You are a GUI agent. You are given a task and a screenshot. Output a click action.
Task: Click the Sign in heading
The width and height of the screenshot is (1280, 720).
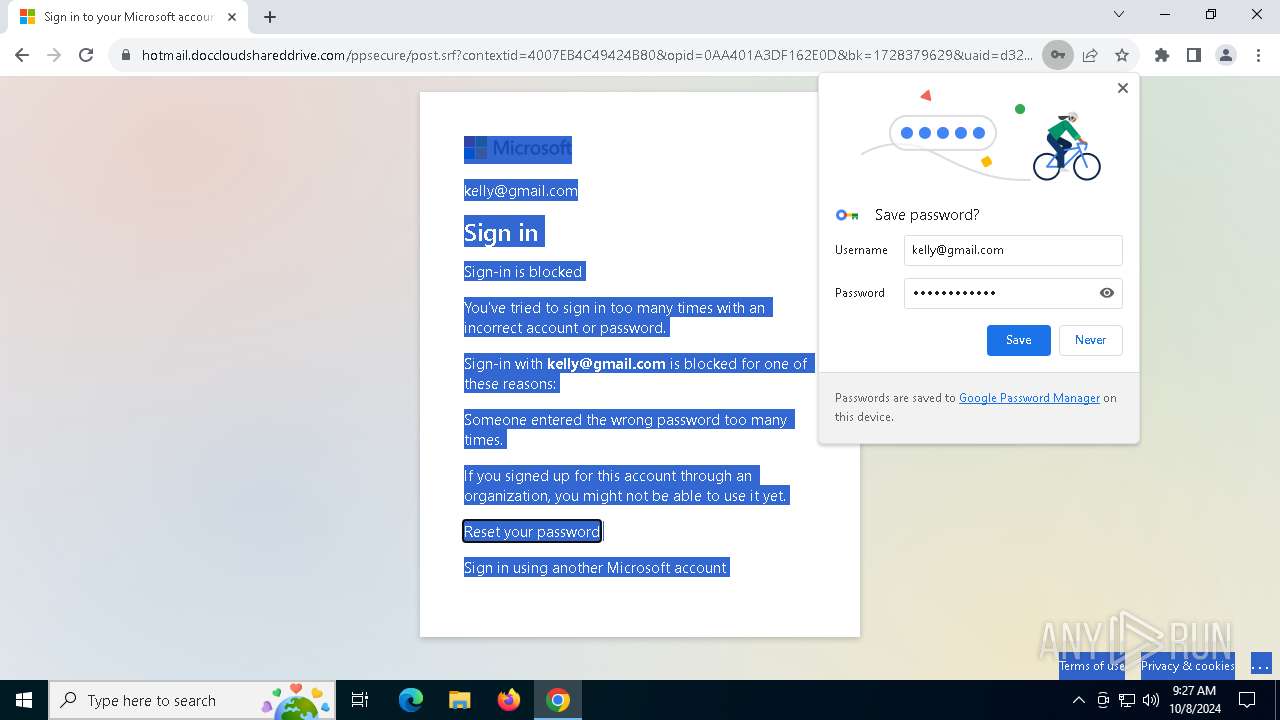point(501,233)
